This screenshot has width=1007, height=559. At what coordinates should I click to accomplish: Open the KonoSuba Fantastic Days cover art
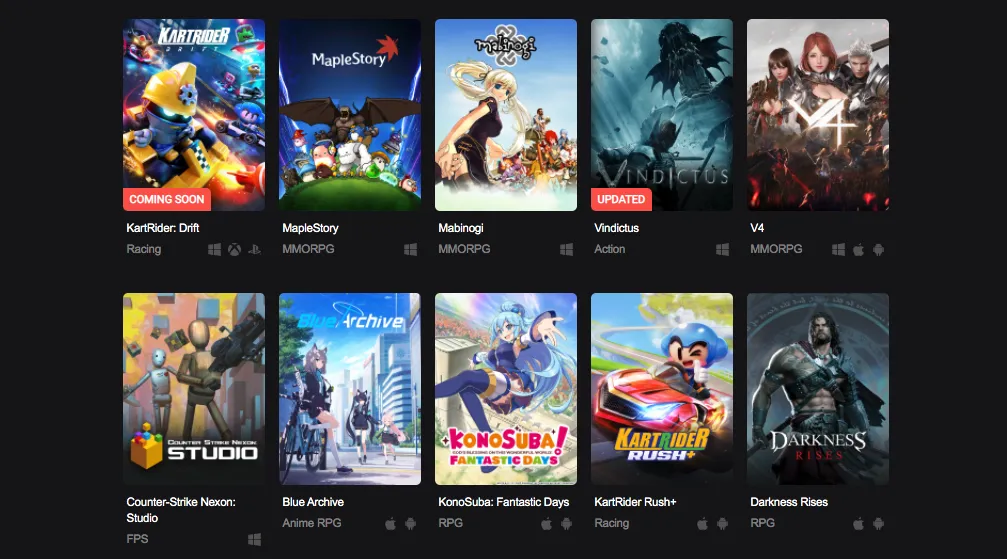click(x=506, y=389)
